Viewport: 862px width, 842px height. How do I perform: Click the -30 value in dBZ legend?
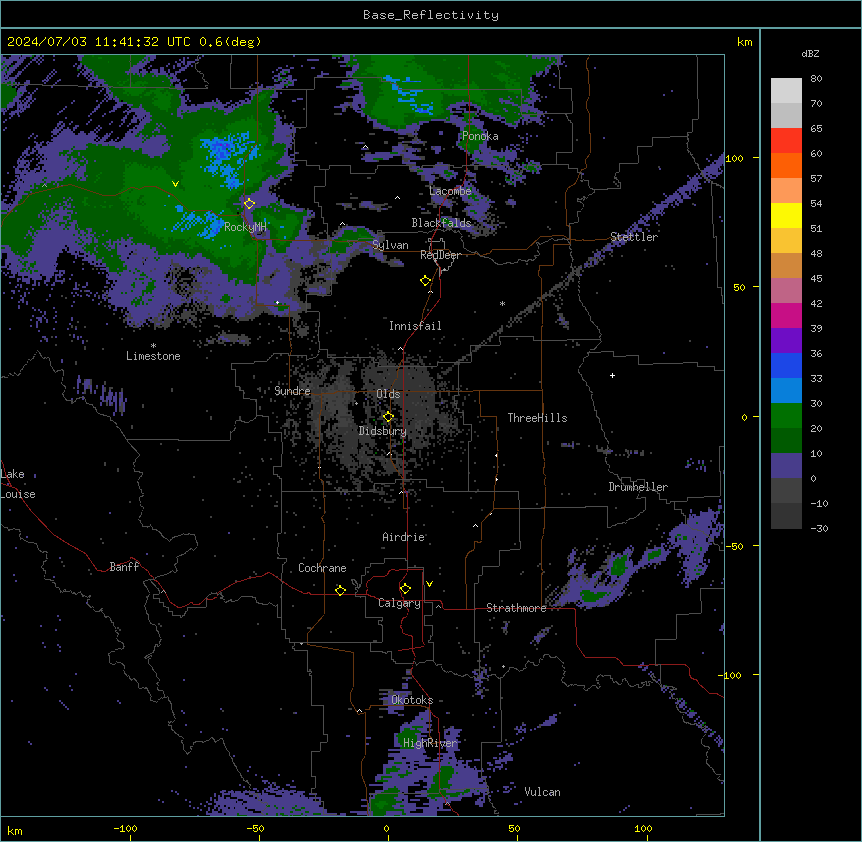(819, 528)
